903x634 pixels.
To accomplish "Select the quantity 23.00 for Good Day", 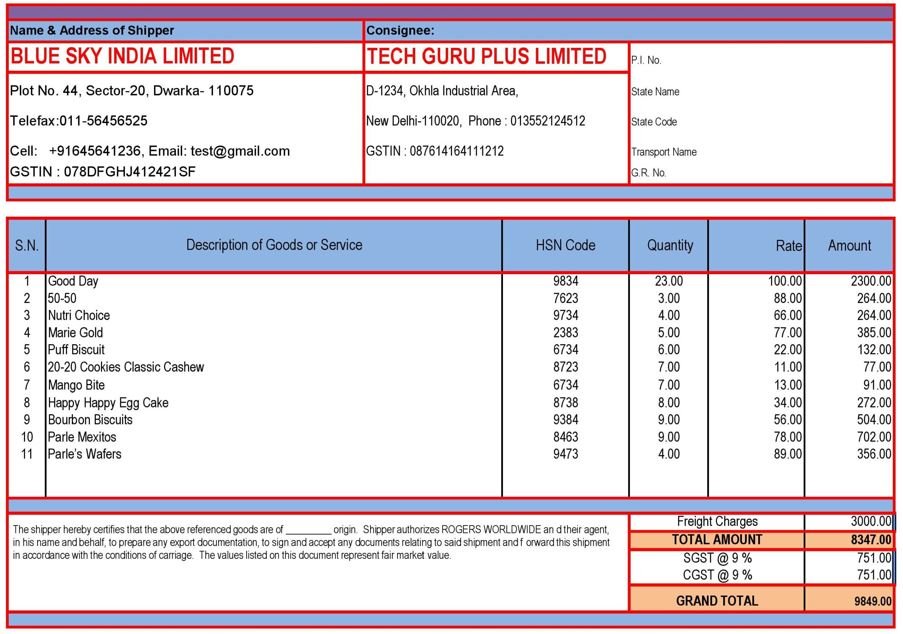I will 669,281.
